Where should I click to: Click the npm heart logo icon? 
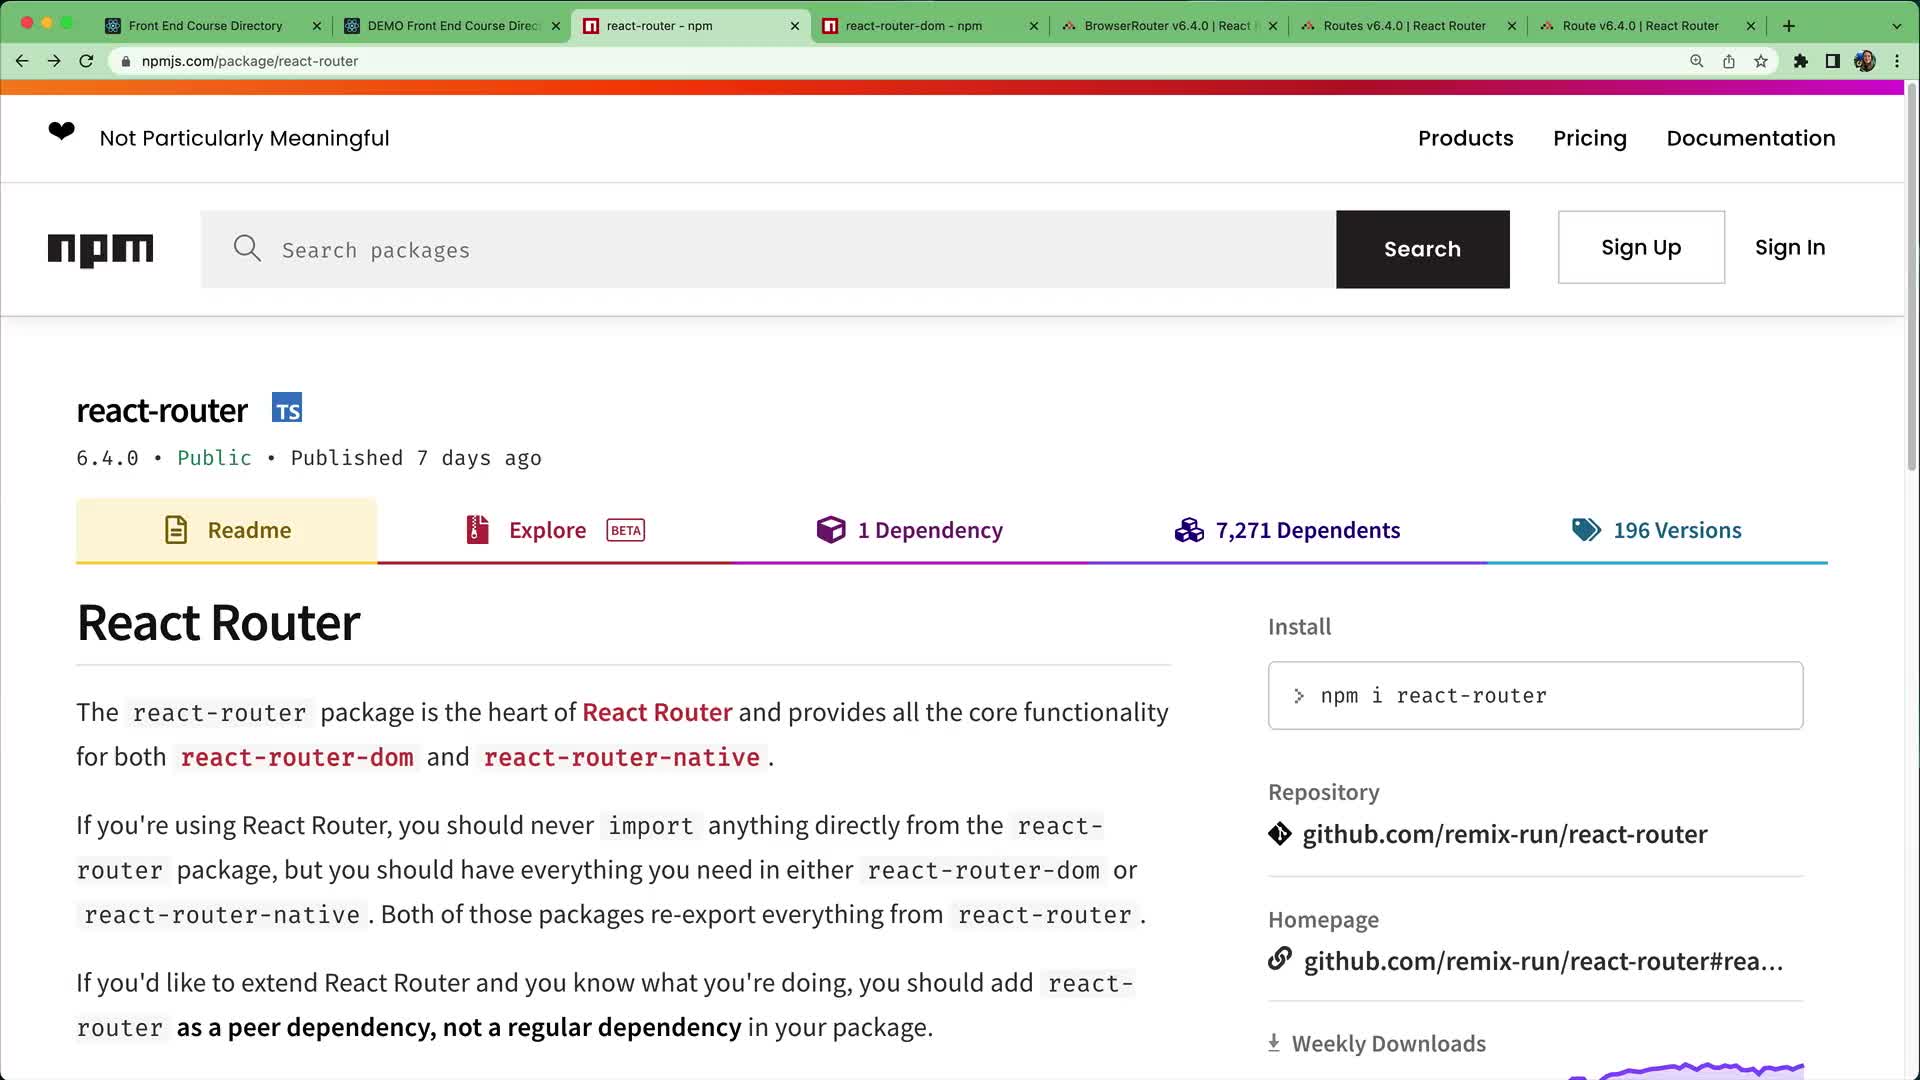point(61,131)
